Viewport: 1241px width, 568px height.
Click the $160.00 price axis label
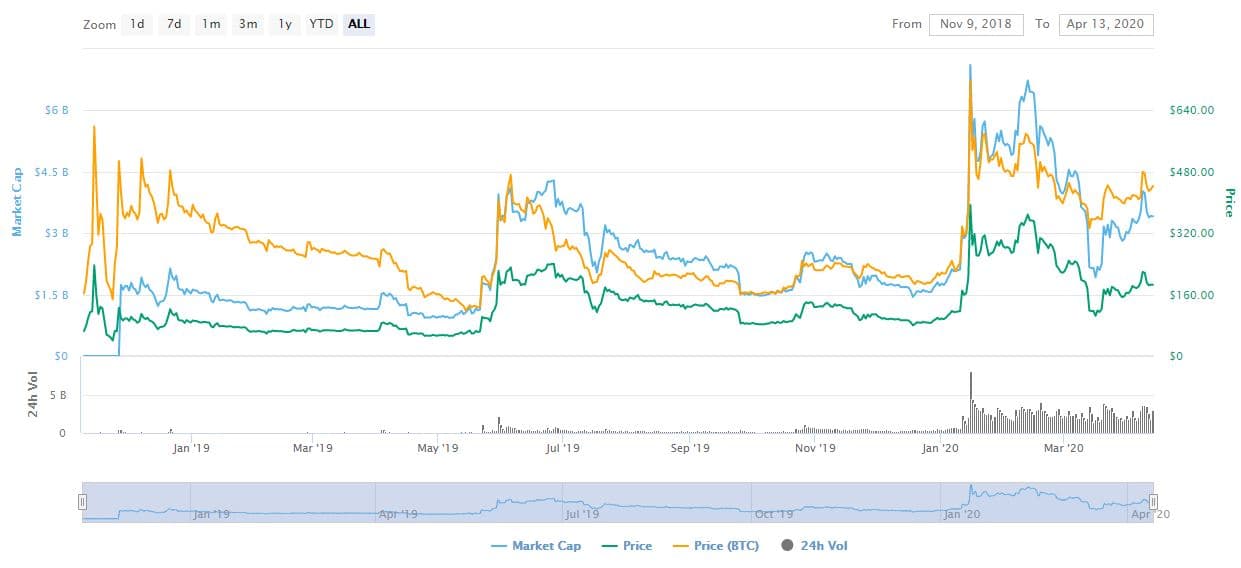click(1193, 295)
